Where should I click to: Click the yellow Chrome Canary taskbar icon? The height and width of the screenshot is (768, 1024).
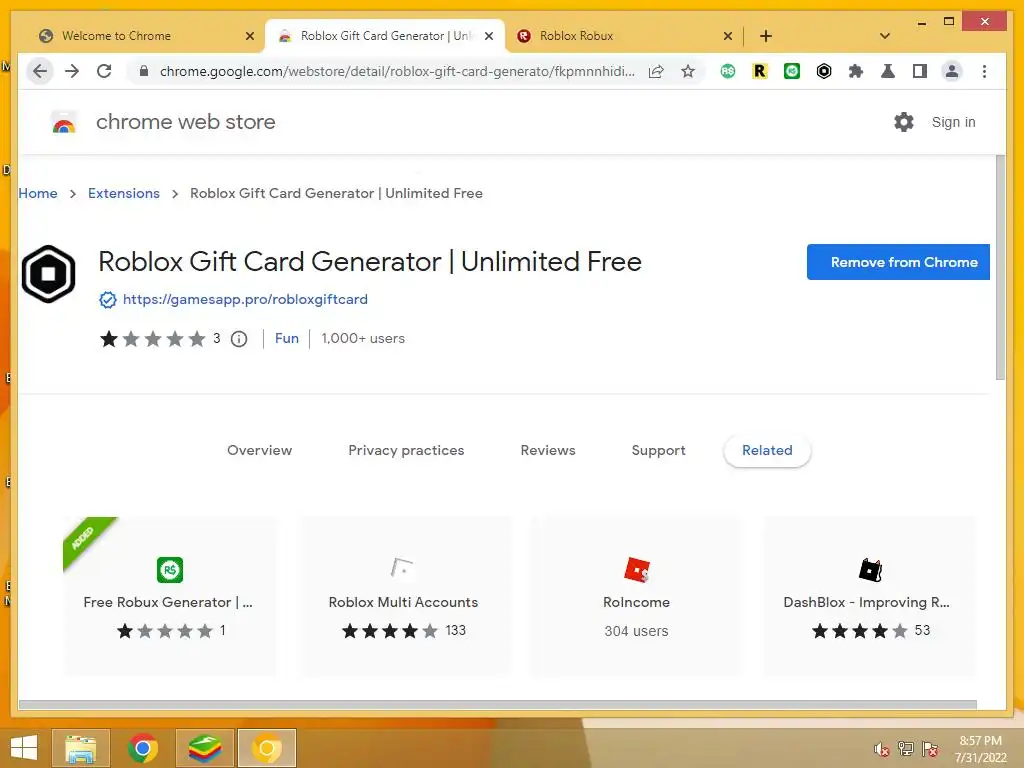pyautogui.click(x=267, y=748)
